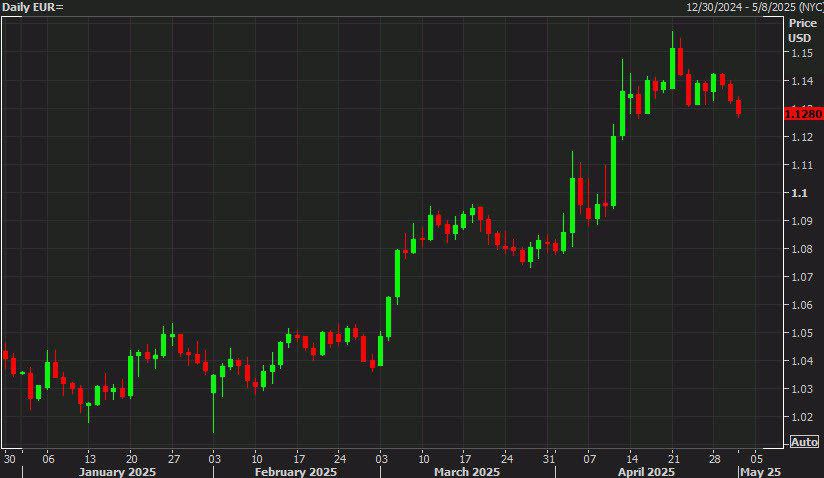Click the red 1.1280 current price tag
This screenshot has width=824, height=478.
tap(803, 113)
